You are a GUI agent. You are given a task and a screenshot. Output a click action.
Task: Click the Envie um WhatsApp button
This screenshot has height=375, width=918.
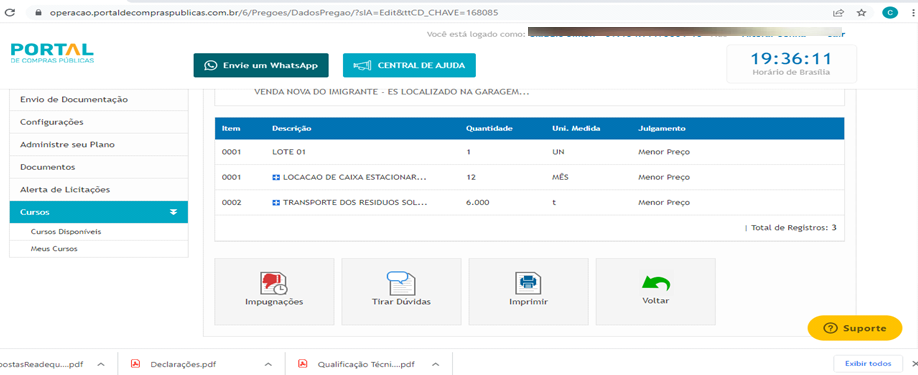261,66
